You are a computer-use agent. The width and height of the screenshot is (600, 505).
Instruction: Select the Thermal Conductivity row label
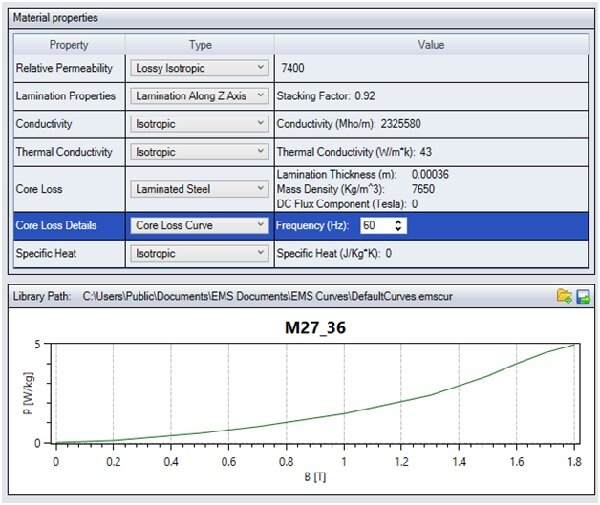click(64, 152)
